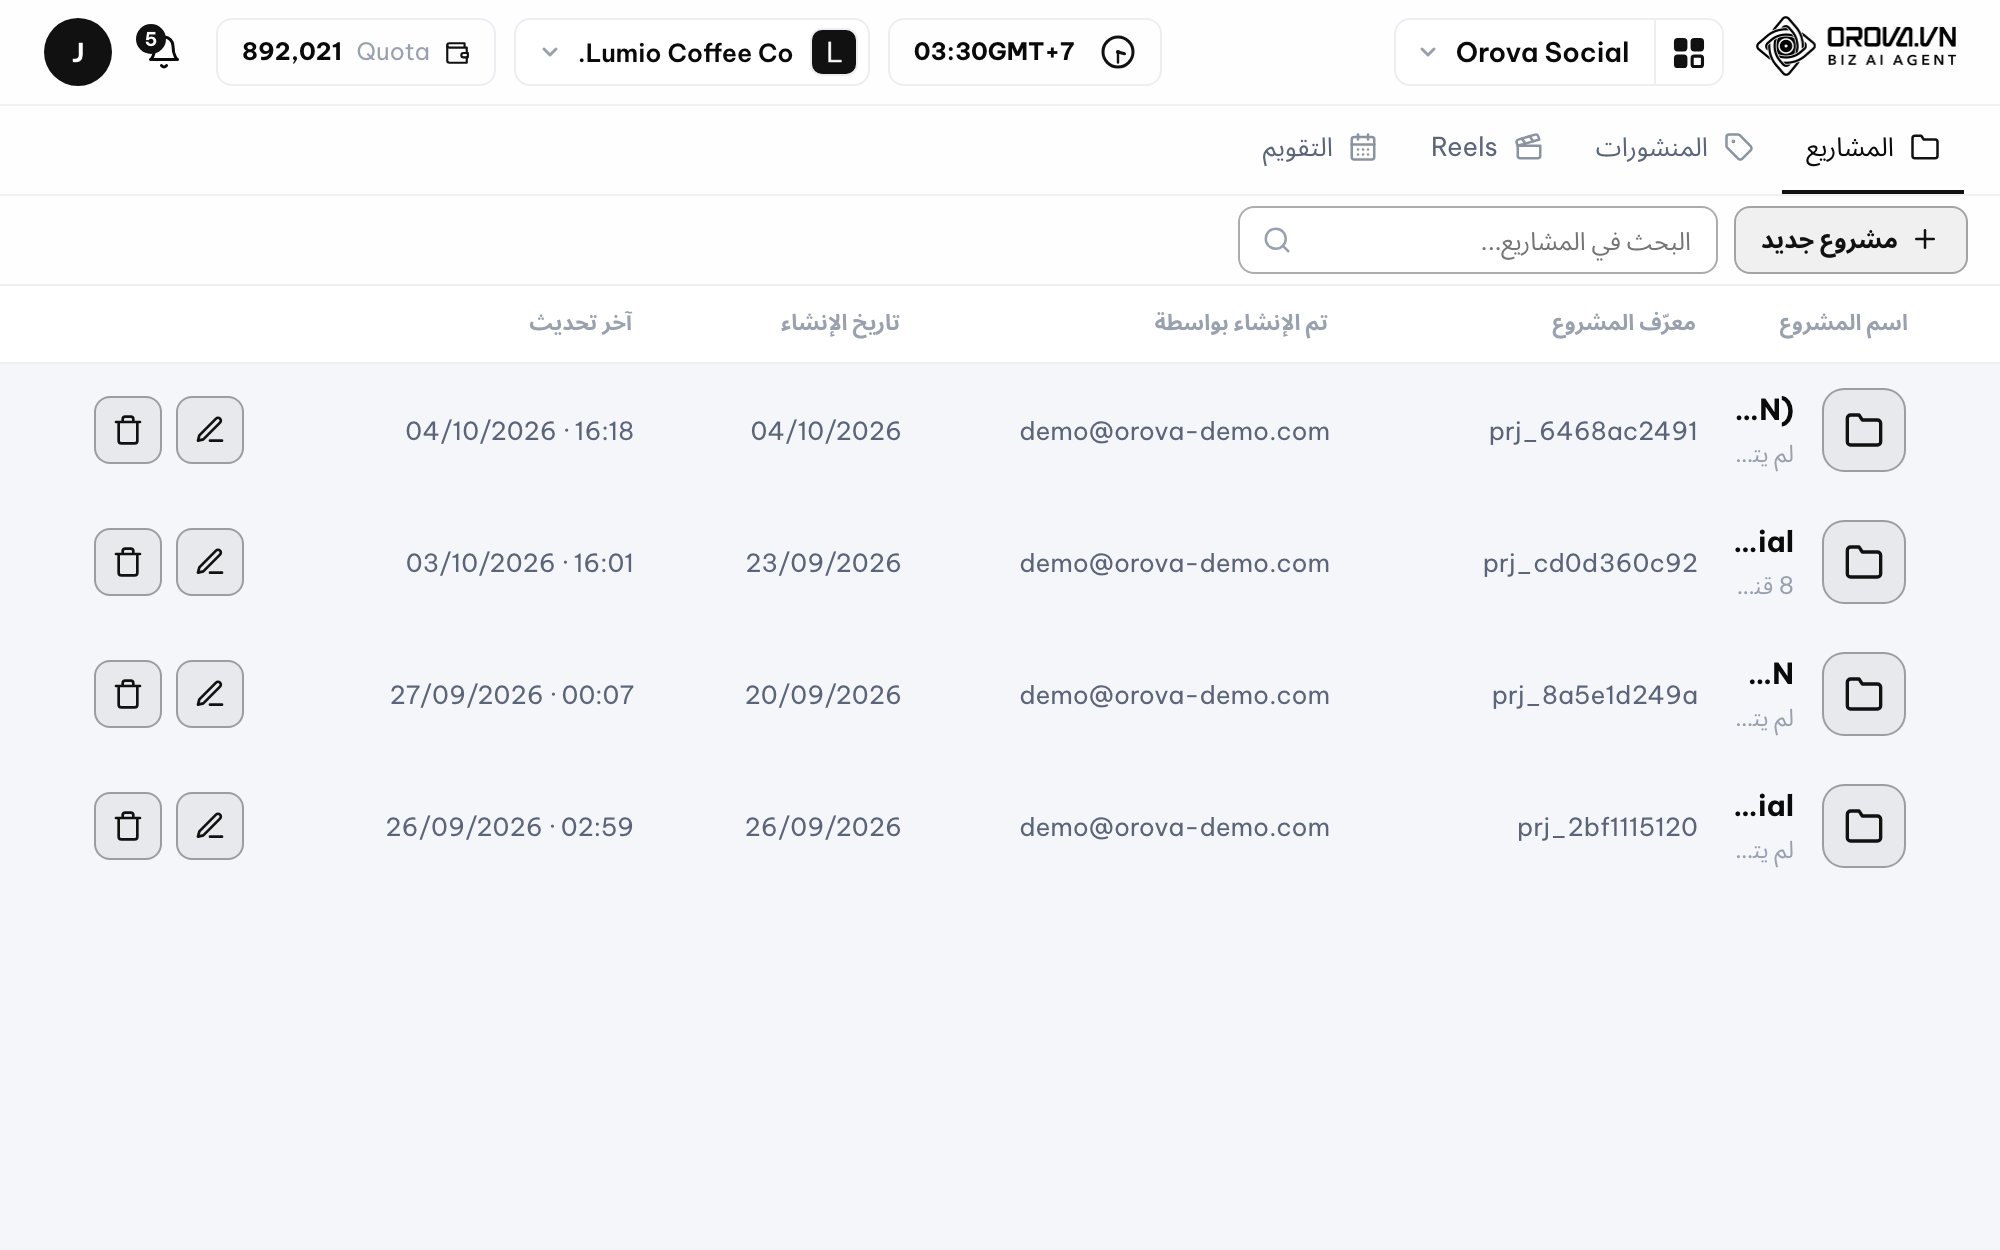Click the project ID prj_2bf1115120
The image size is (2000, 1250).
[1607, 827]
